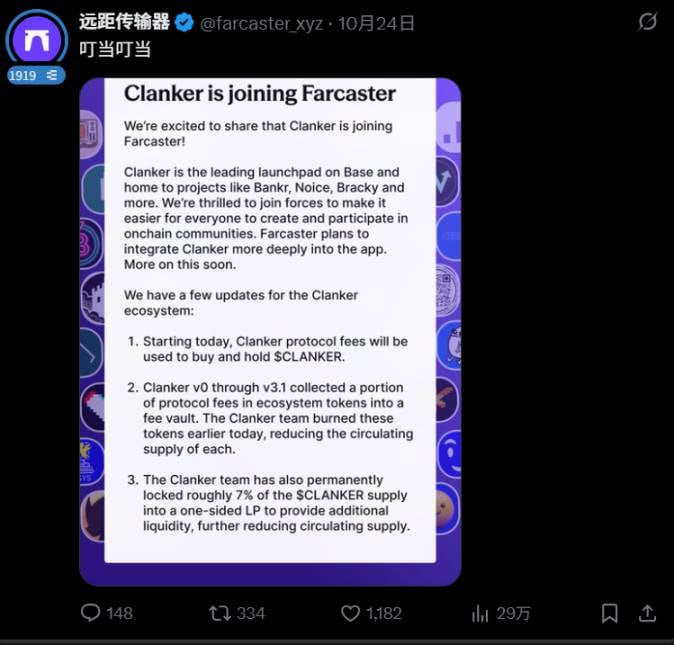Image resolution: width=674 pixels, height=645 pixels.
Task: Click the blue verified checkmark badge
Action: tap(185, 22)
